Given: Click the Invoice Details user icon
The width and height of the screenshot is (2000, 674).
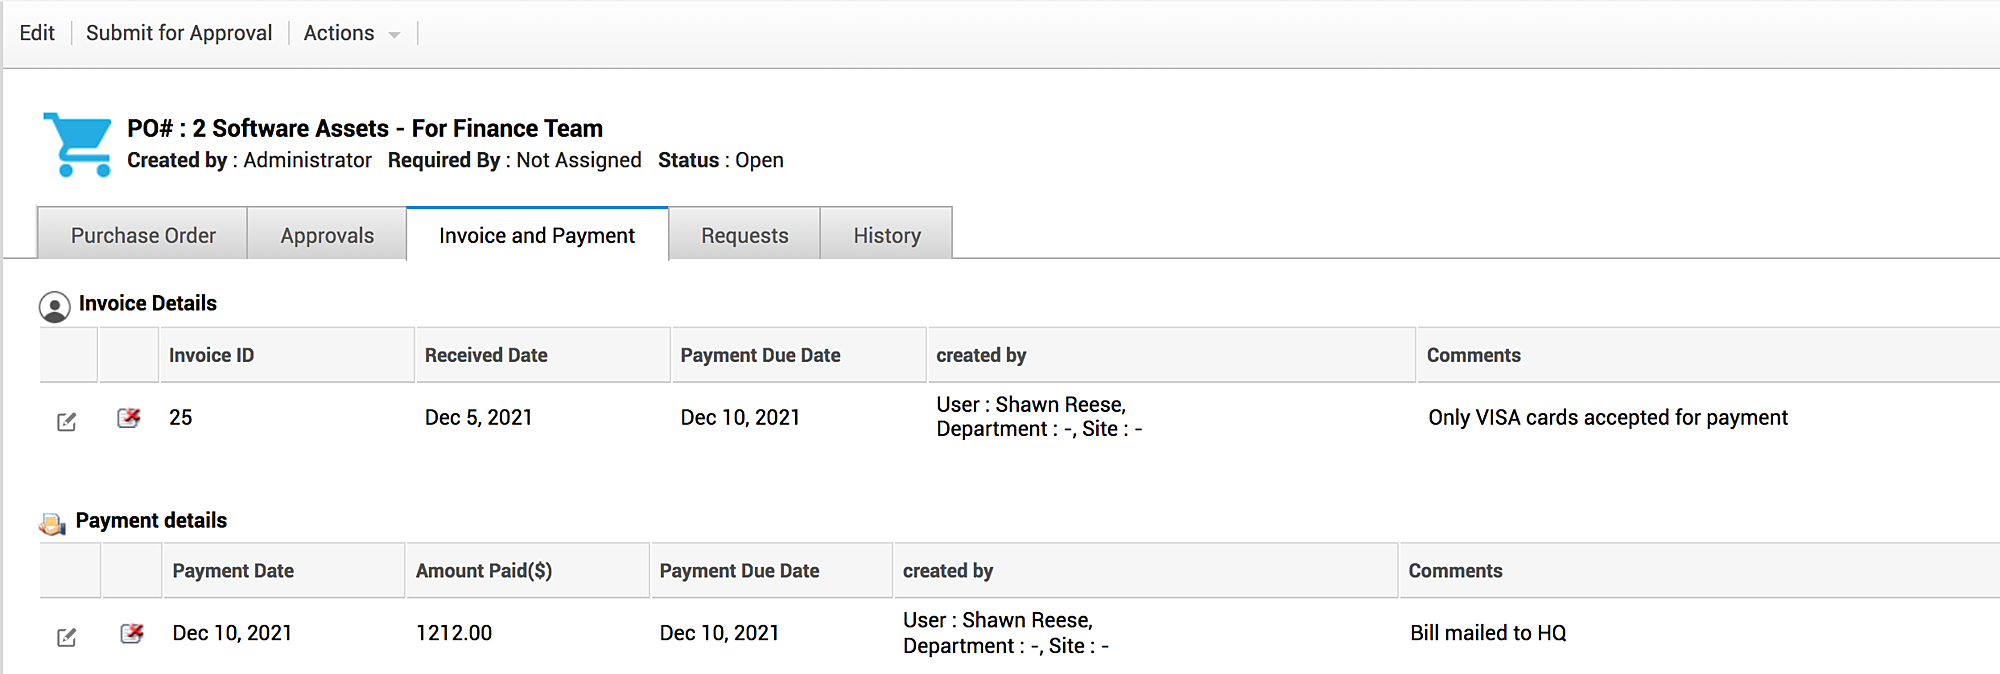Looking at the screenshot, I should coord(54,306).
